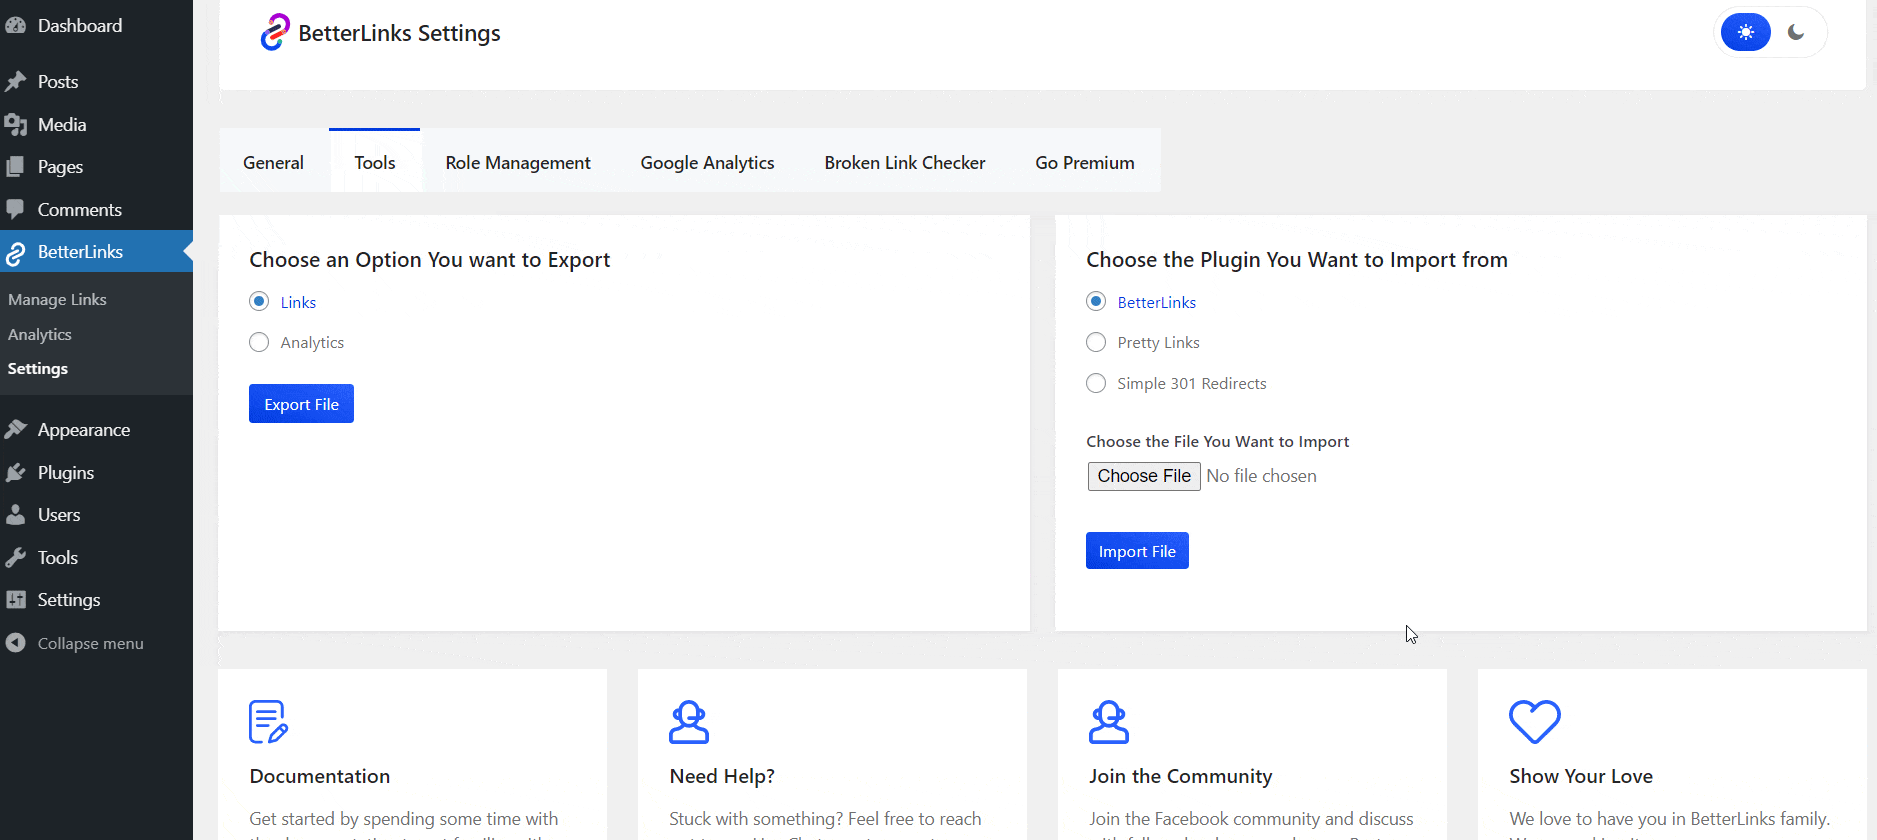Click 'Choose the File You Want to Import' label

1218,442
